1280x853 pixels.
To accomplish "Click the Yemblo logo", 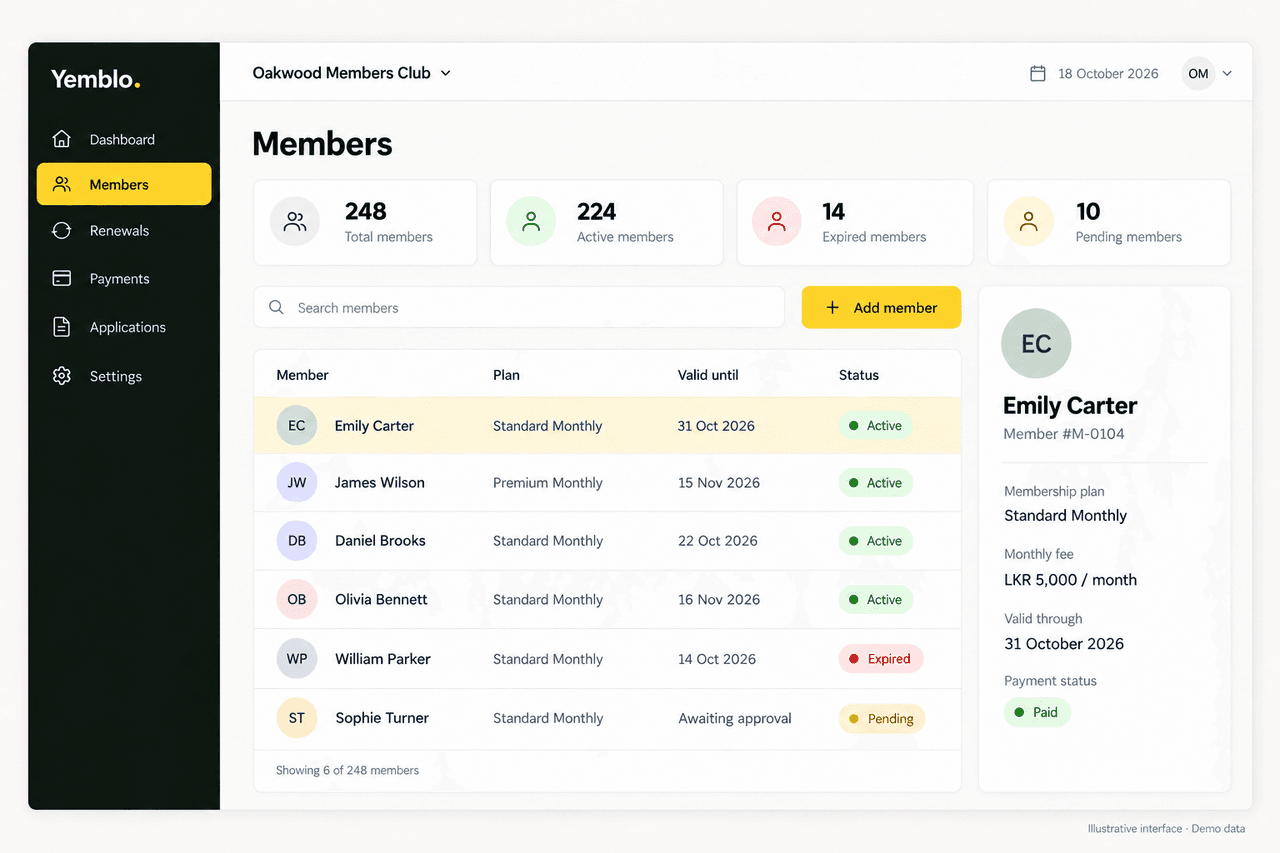I will click(96, 79).
